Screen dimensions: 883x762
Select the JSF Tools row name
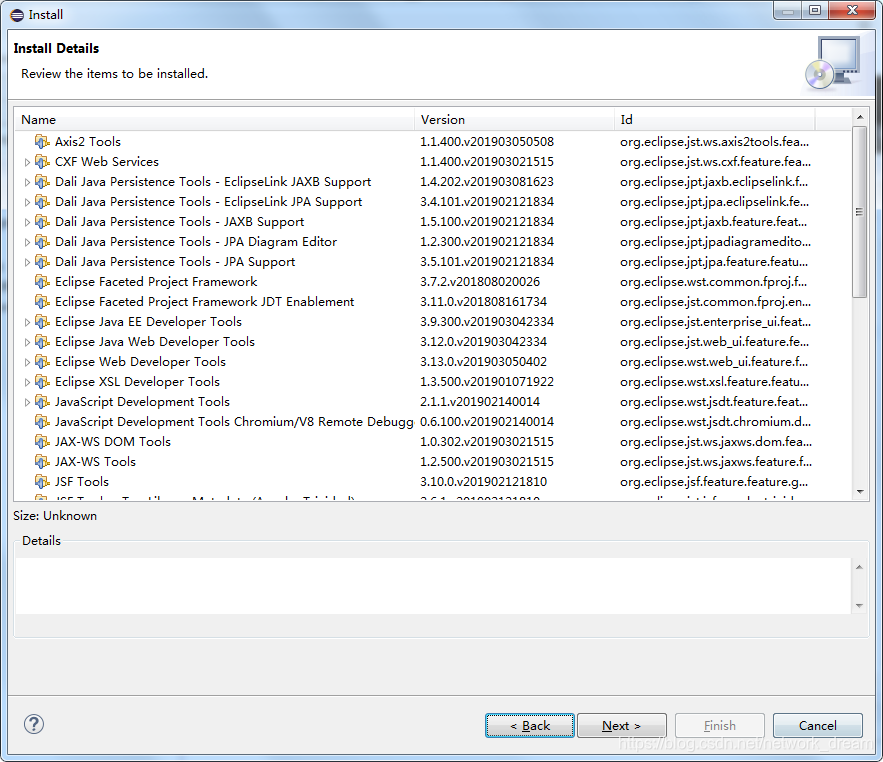82,482
